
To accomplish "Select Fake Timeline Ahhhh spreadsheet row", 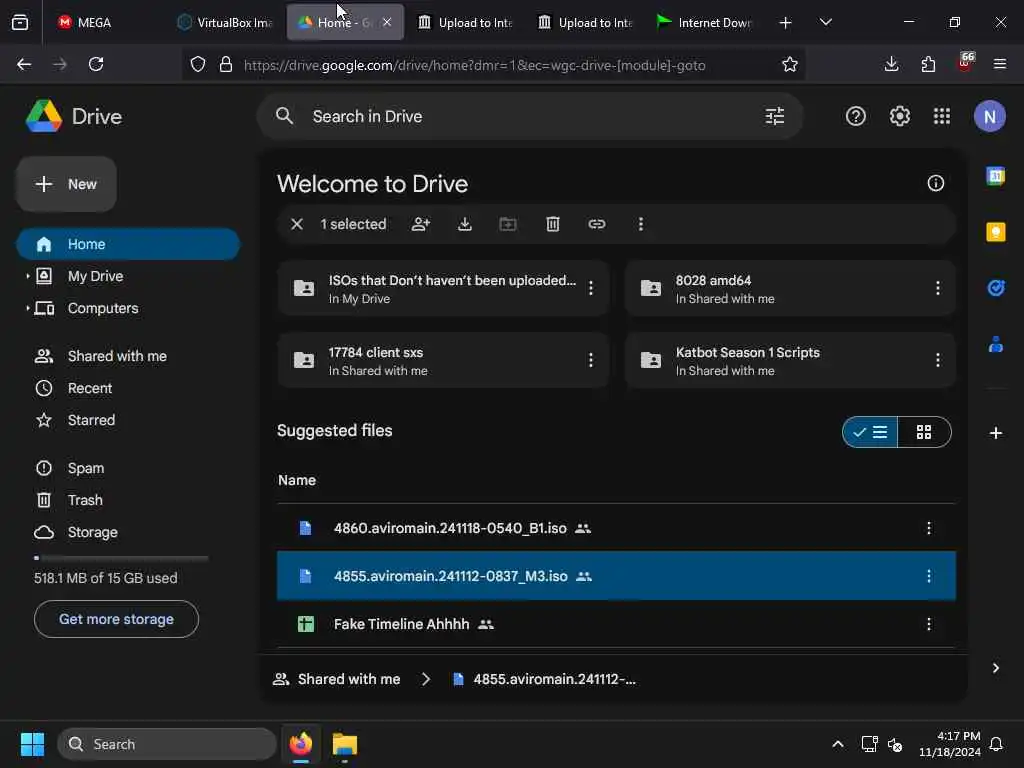I will tap(616, 624).
